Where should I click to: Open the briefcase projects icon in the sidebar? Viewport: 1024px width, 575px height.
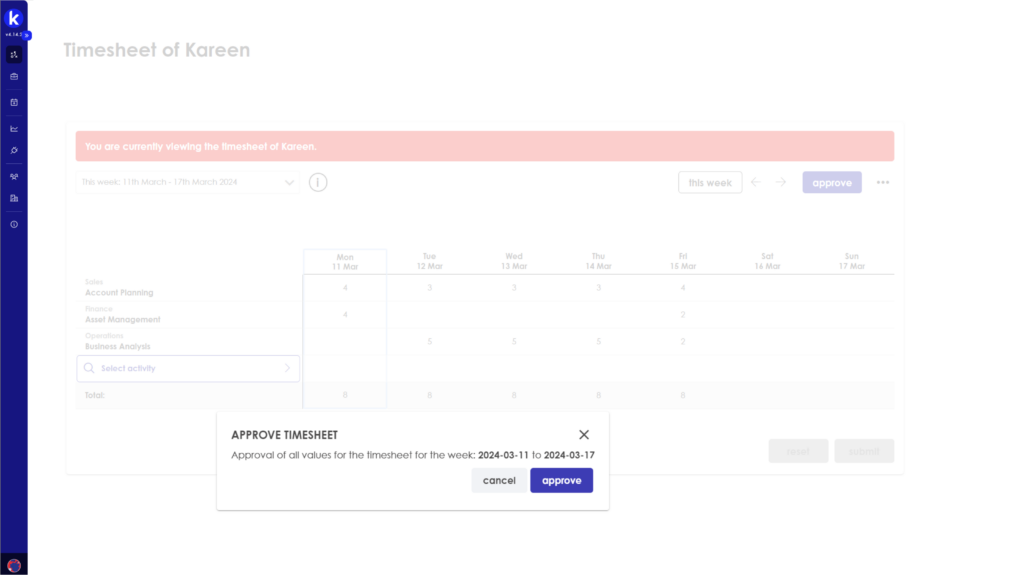[14, 76]
